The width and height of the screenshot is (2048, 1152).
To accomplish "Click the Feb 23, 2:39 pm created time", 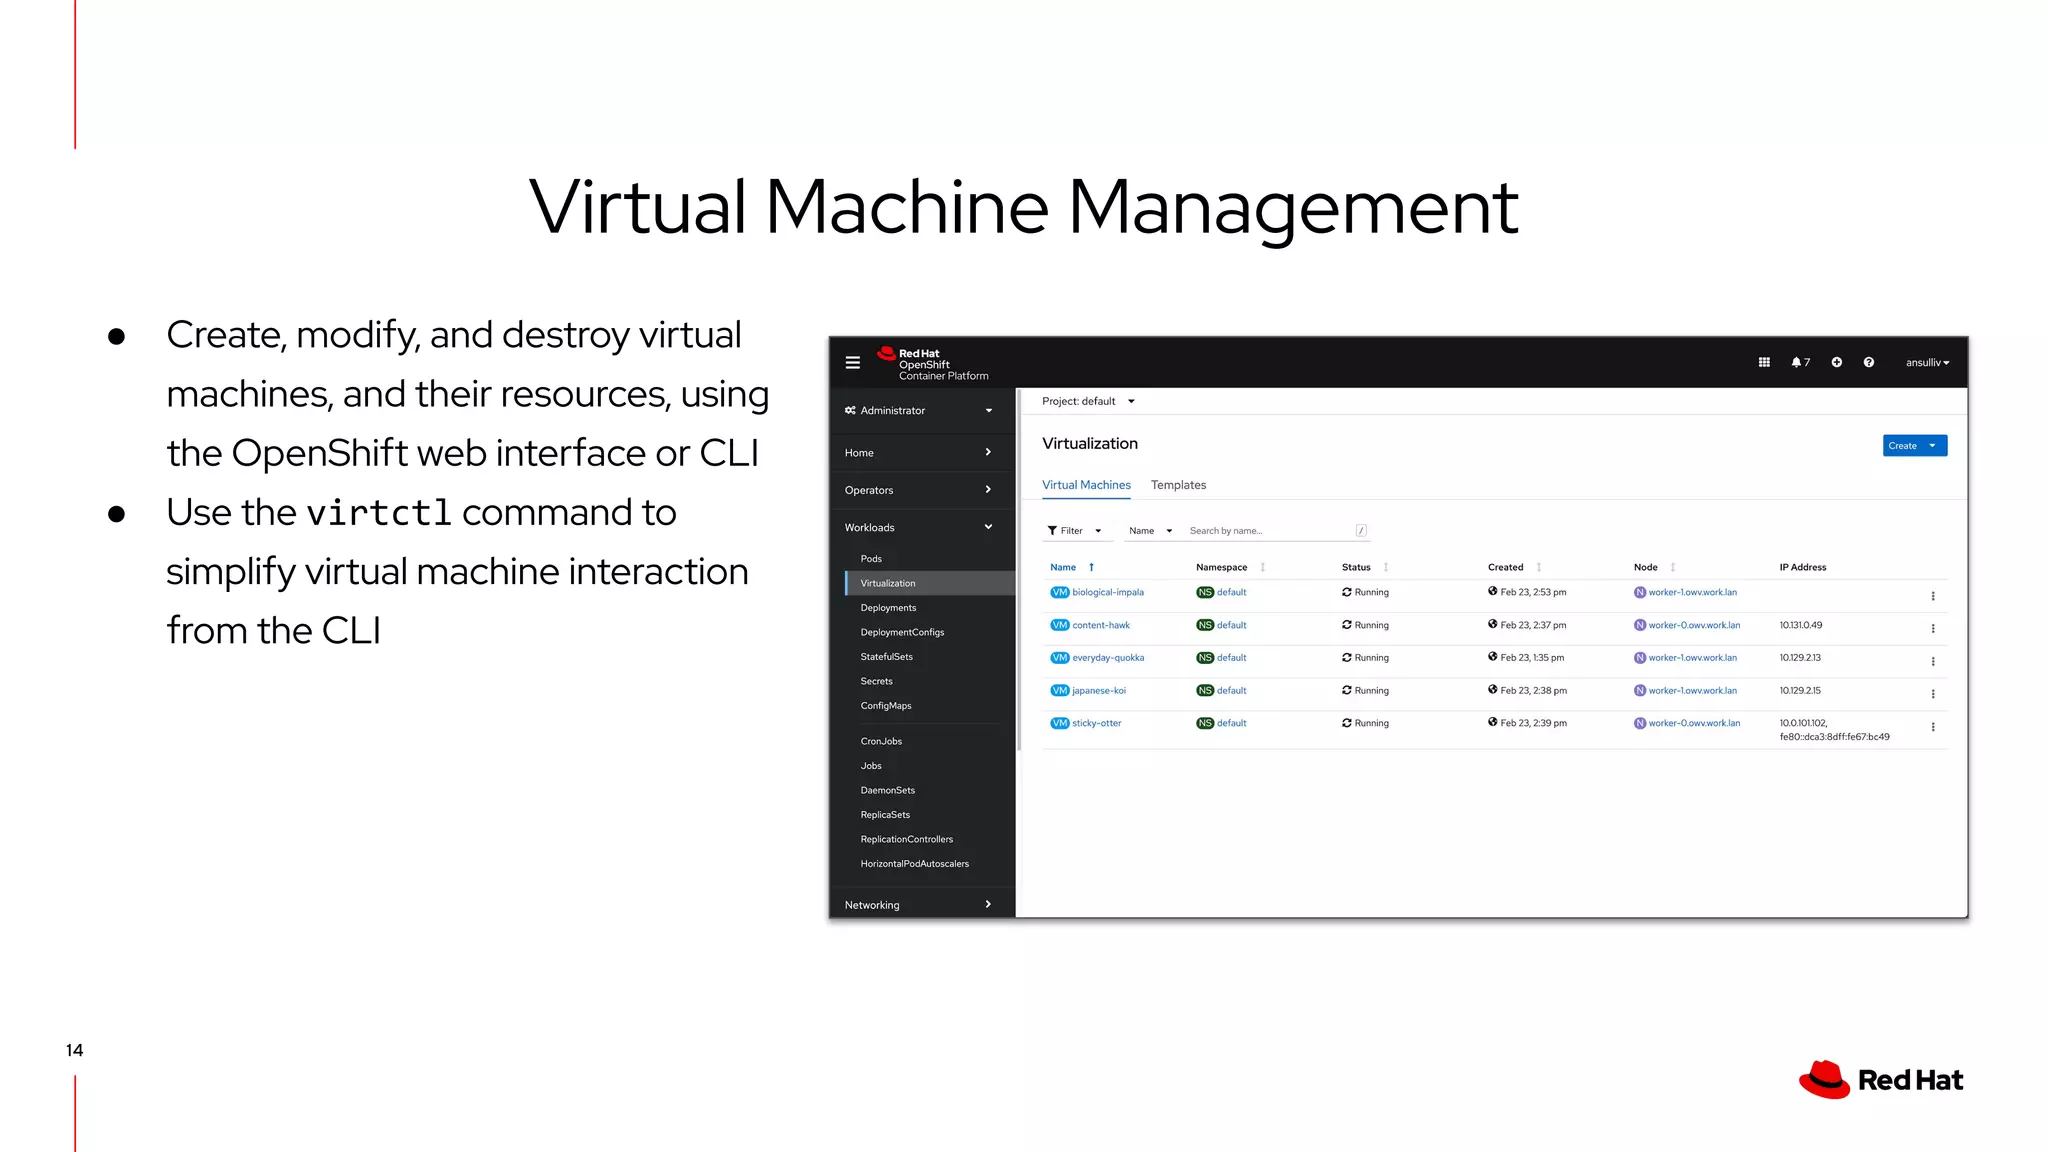I will [x=1533, y=724].
